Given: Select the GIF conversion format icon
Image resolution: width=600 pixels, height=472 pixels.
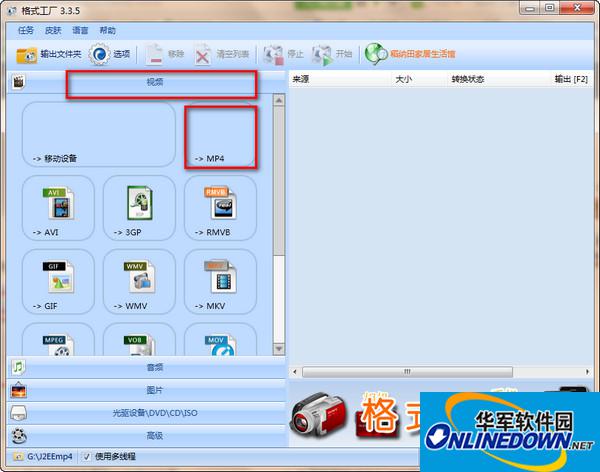Looking at the screenshot, I should [58, 281].
